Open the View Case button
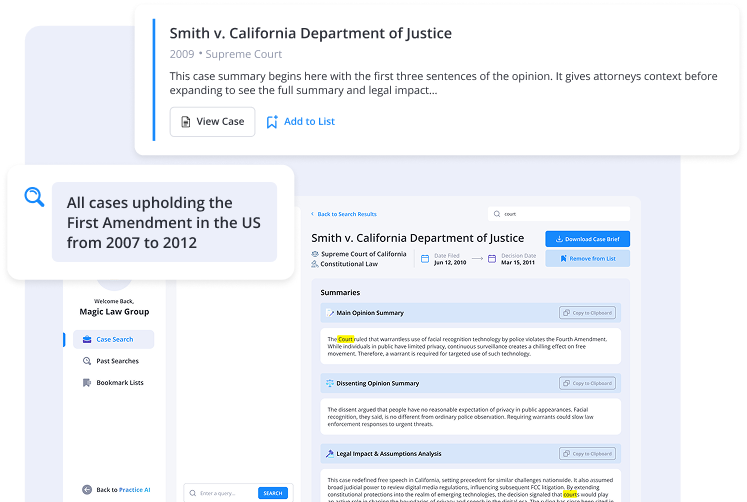Screen dimensions: 747x502 point(212,122)
